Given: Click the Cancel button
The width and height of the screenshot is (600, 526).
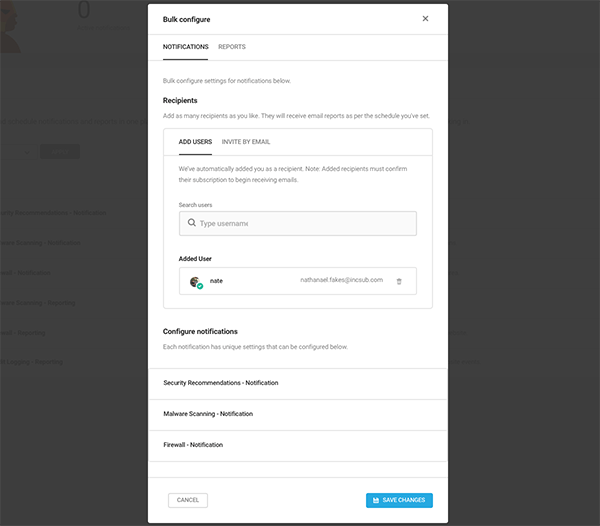Looking at the screenshot, I should [188, 500].
